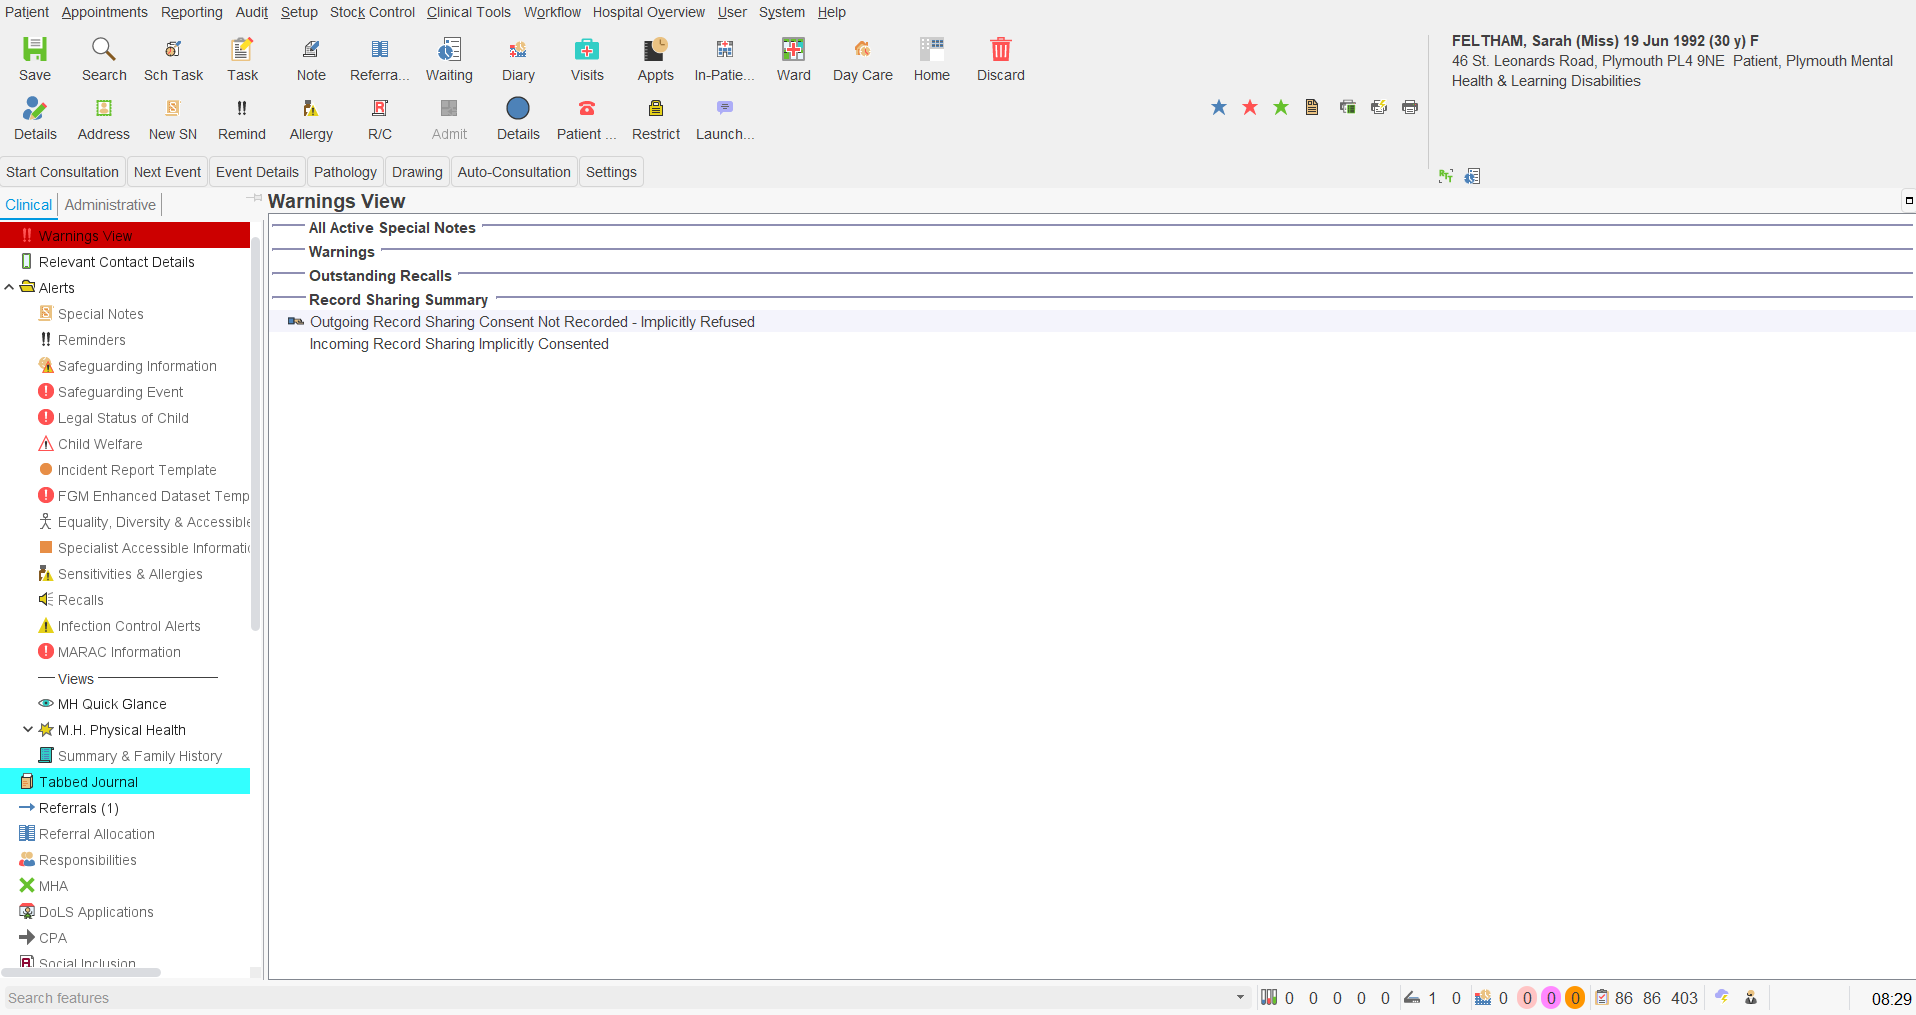The width and height of the screenshot is (1916, 1015).
Task: Switch to the Administrative tab
Action: (x=110, y=204)
